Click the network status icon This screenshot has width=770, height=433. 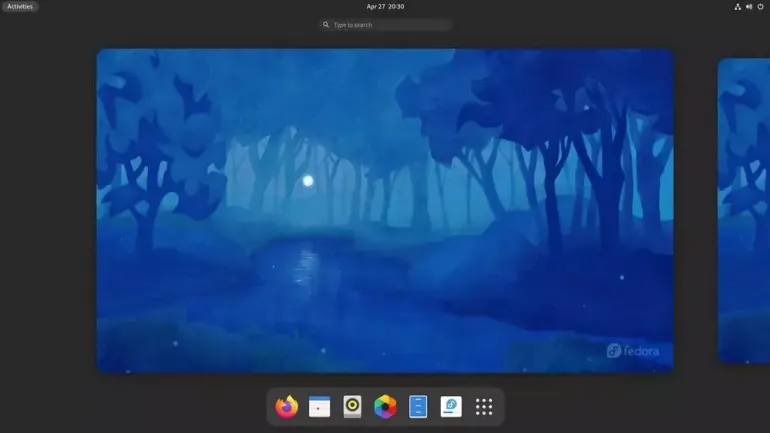click(737, 6)
